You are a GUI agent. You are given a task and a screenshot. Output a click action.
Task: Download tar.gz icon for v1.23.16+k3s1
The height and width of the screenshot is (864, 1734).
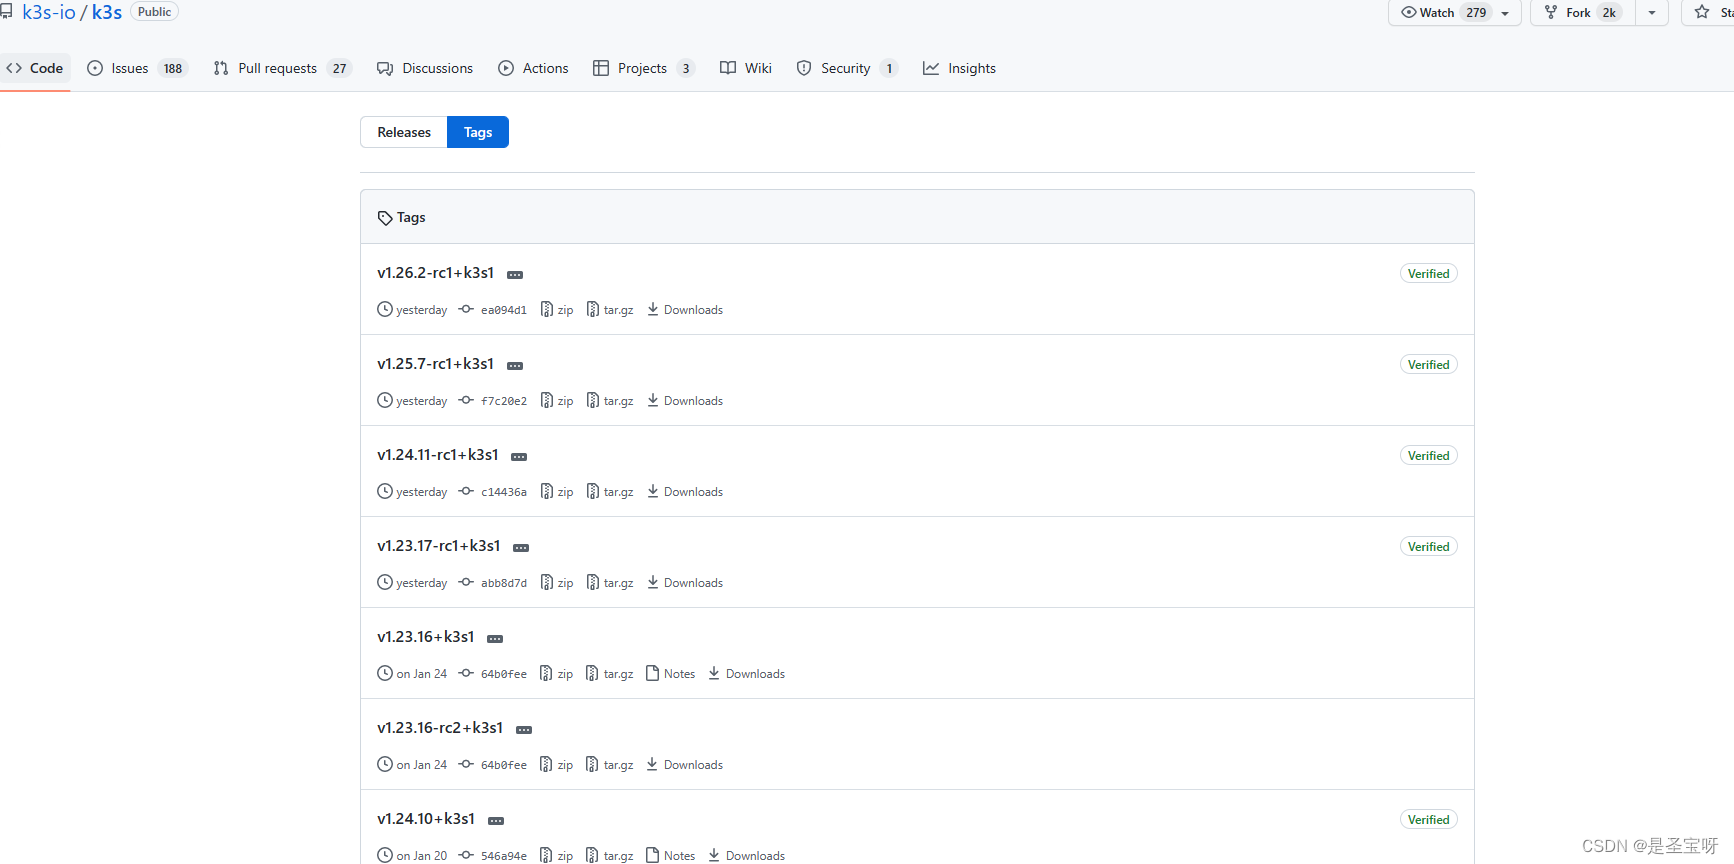tap(593, 673)
